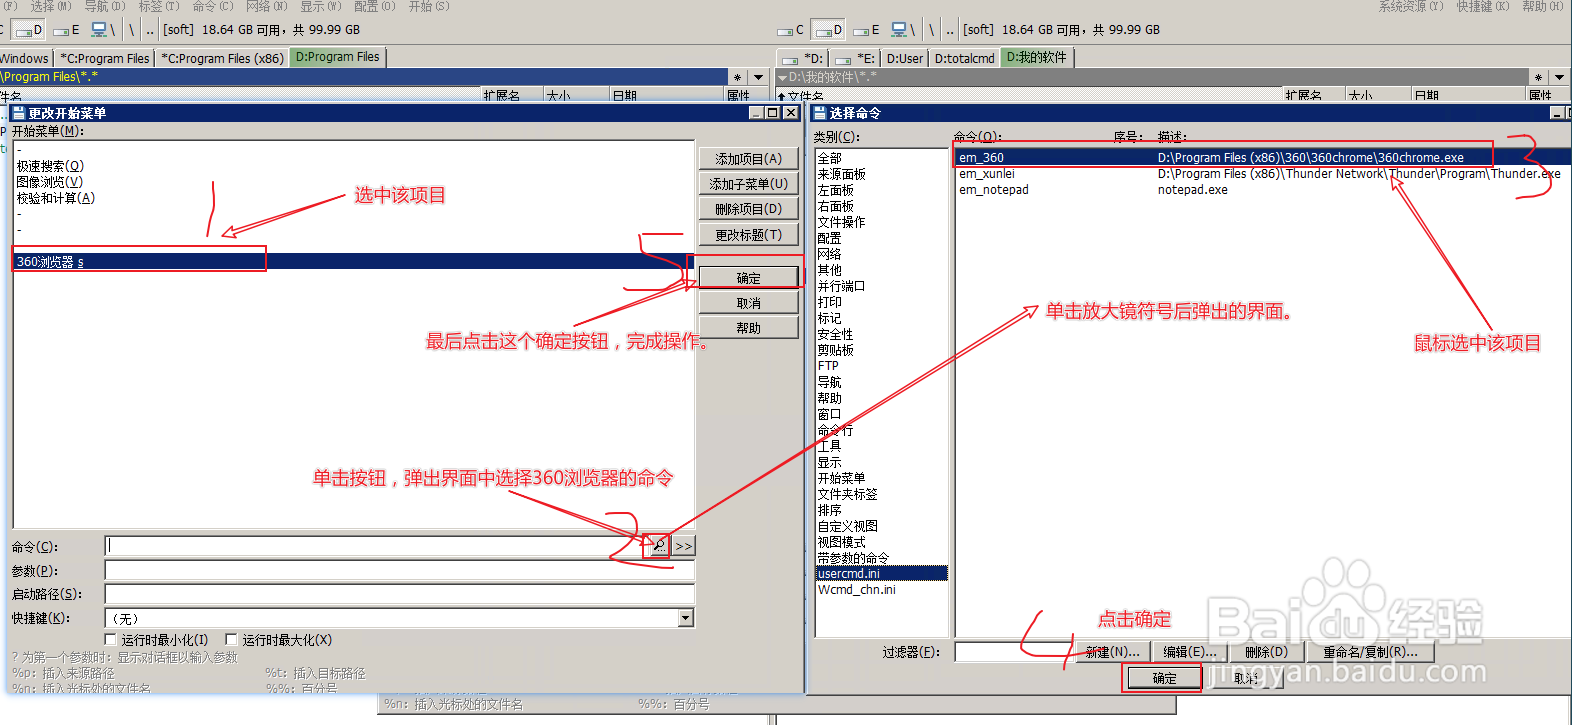Image resolution: width=1572 pixels, height=725 pixels.
Task: Select drive C in right panel drive bar
Action: tap(792, 30)
